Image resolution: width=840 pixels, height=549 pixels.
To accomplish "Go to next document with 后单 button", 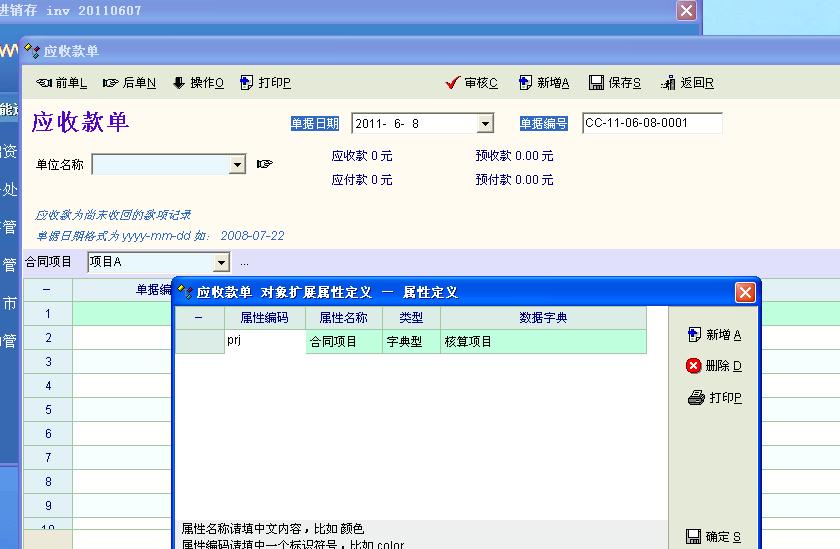I will (130, 83).
